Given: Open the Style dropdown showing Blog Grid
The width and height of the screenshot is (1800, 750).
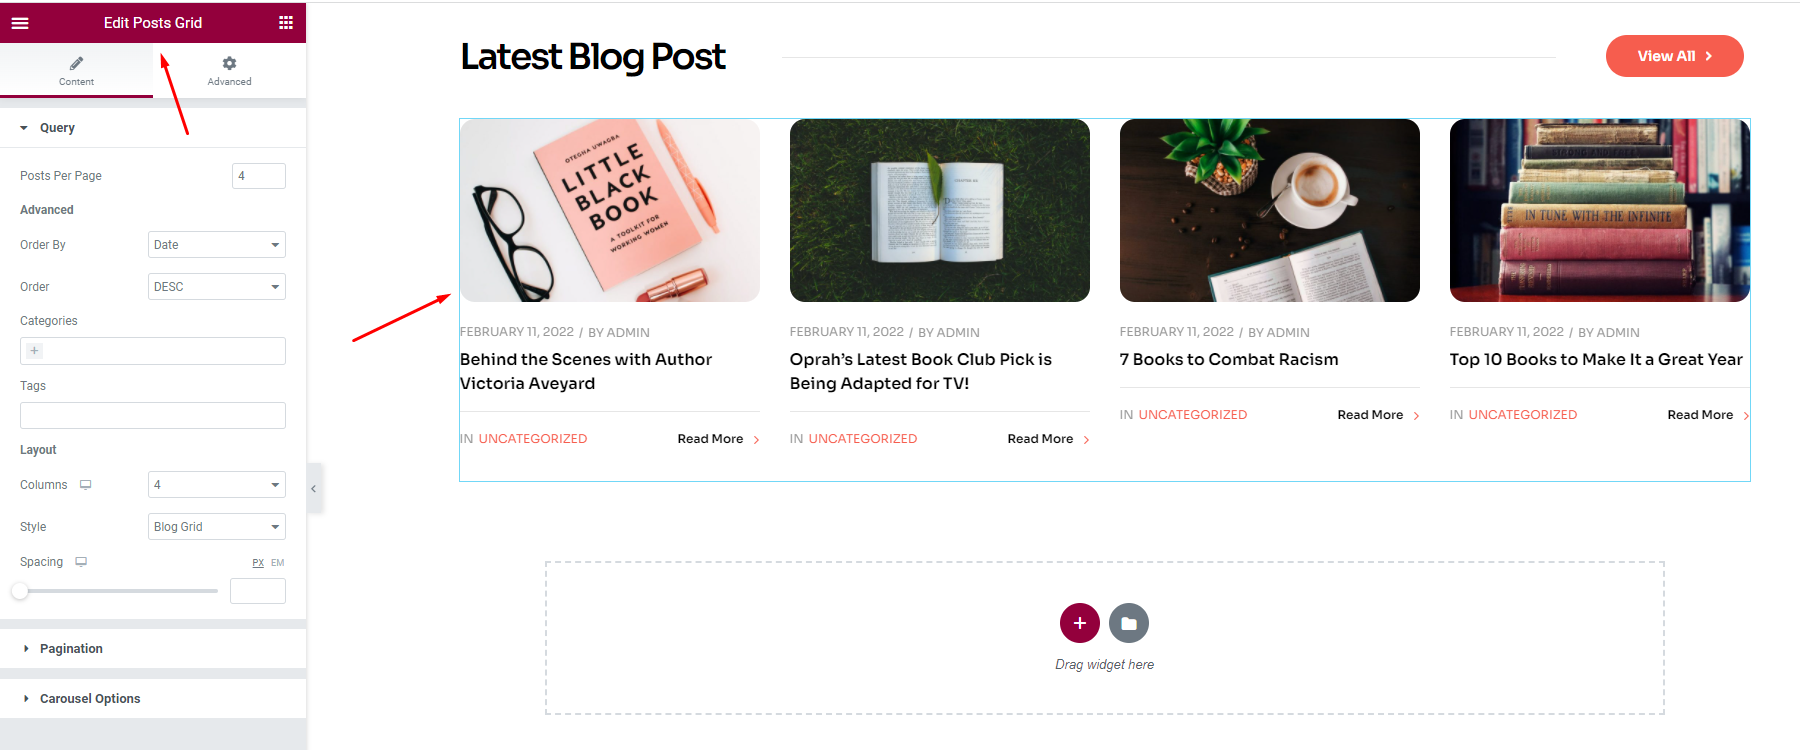Looking at the screenshot, I should coord(217,527).
